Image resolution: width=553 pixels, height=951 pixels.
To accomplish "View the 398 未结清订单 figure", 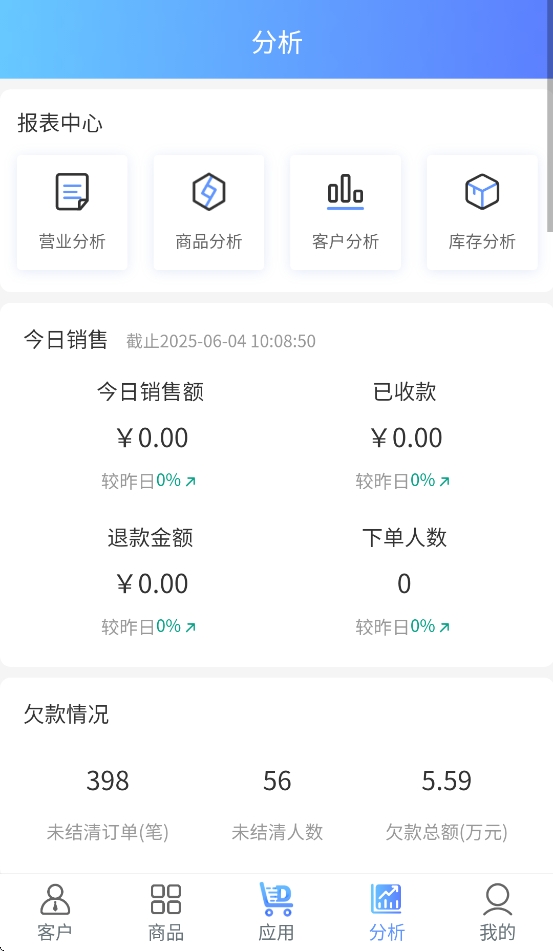I will tap(107, 781).
